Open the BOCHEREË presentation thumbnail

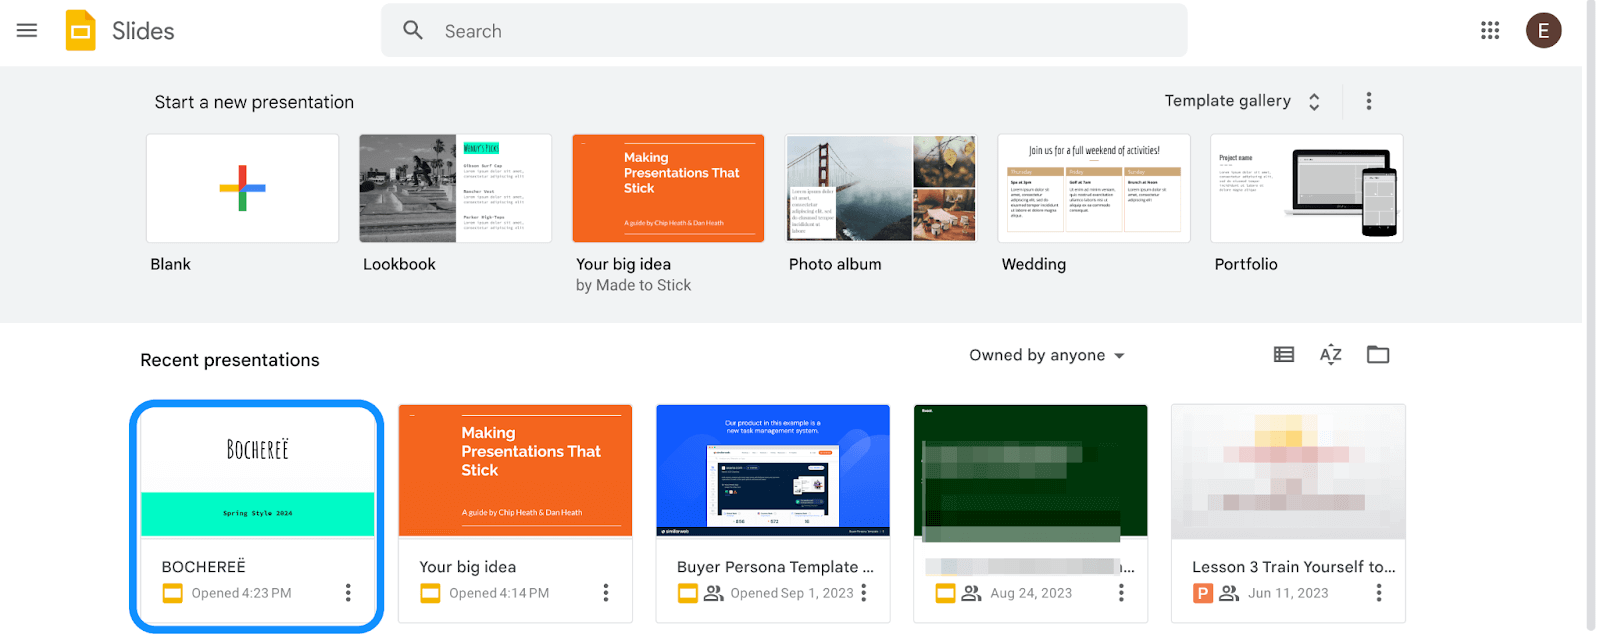257,472
